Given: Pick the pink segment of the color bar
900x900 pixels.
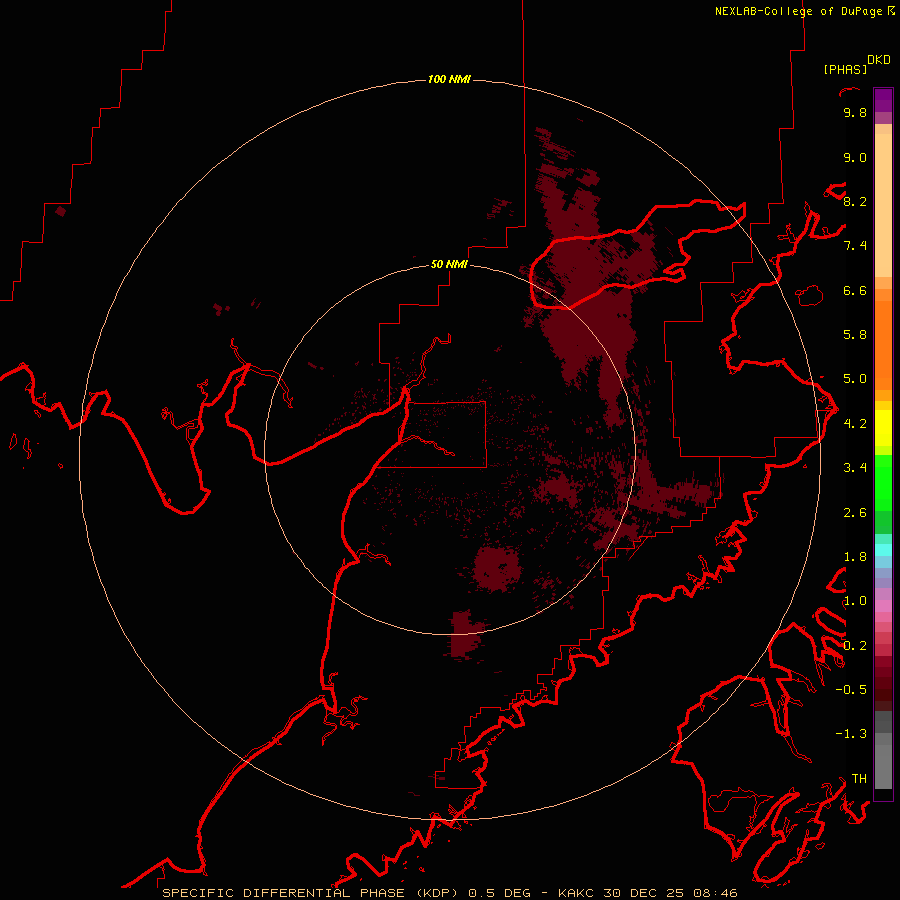Looking at the screenshot, I should point(883,606).
